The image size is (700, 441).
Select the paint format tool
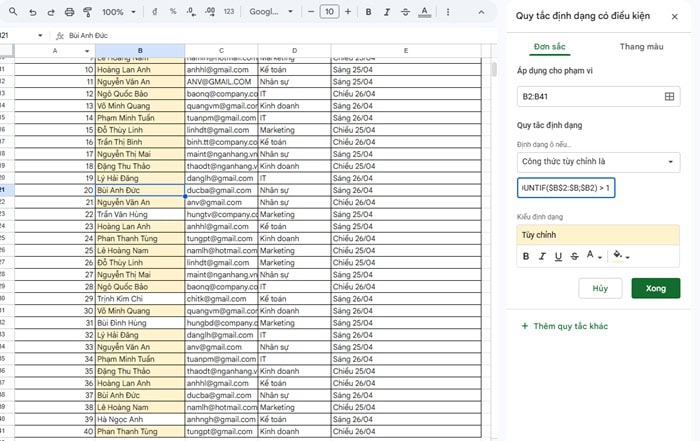(87, 12)
